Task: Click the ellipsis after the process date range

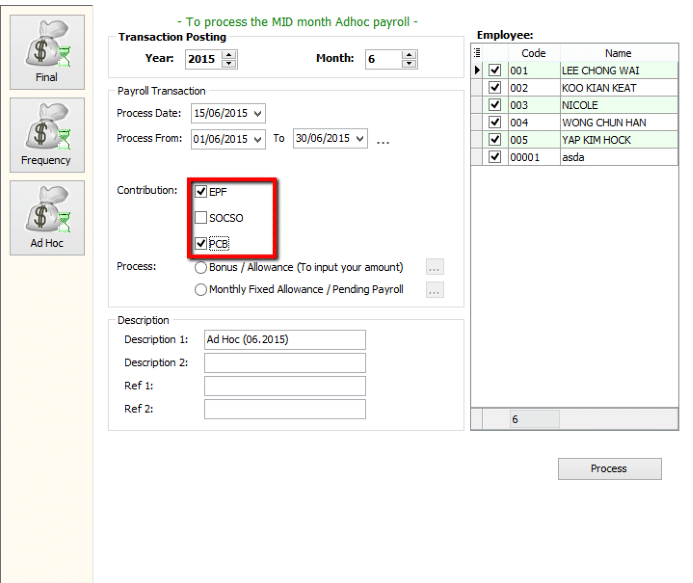Action: [x=383, y=141]
